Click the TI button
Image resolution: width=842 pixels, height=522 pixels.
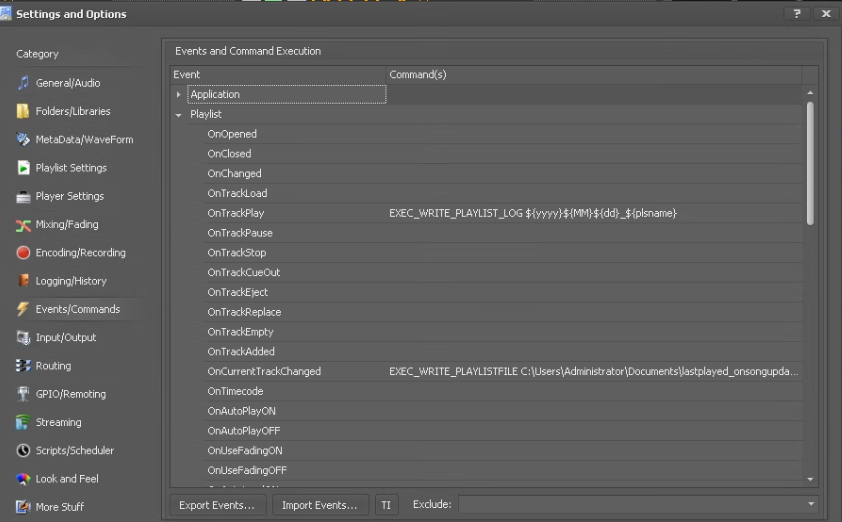click(386, 505)
